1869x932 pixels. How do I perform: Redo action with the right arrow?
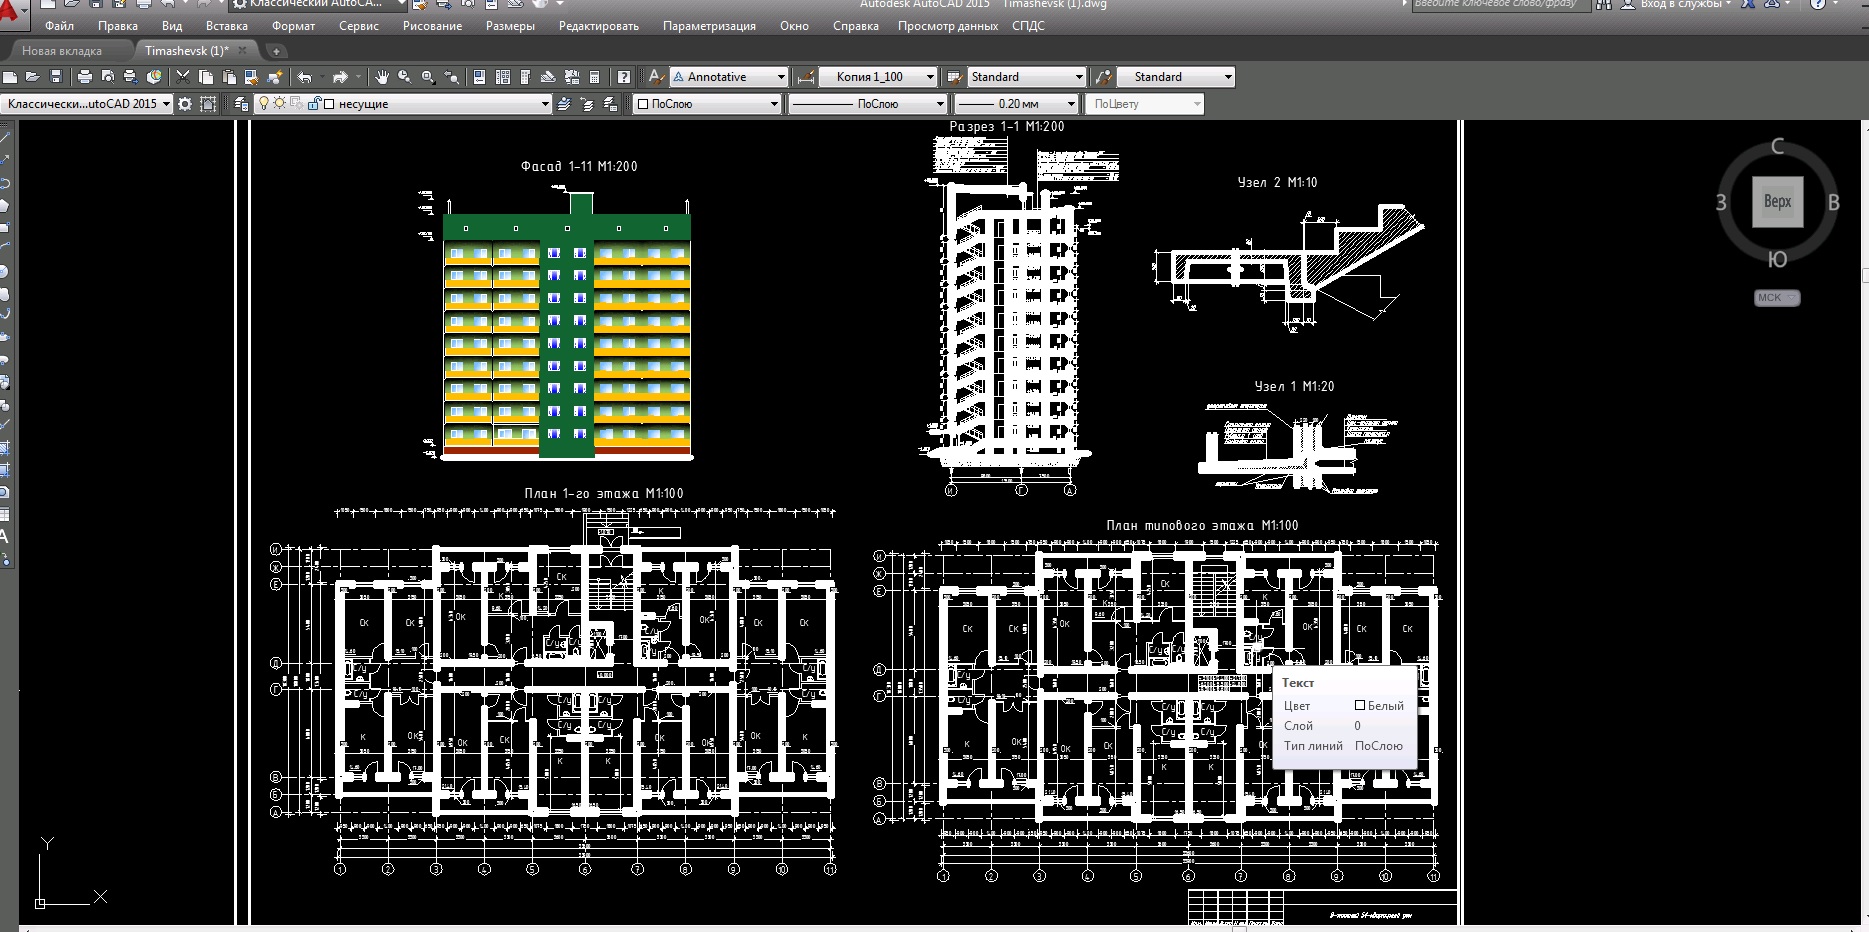point(340,76)
